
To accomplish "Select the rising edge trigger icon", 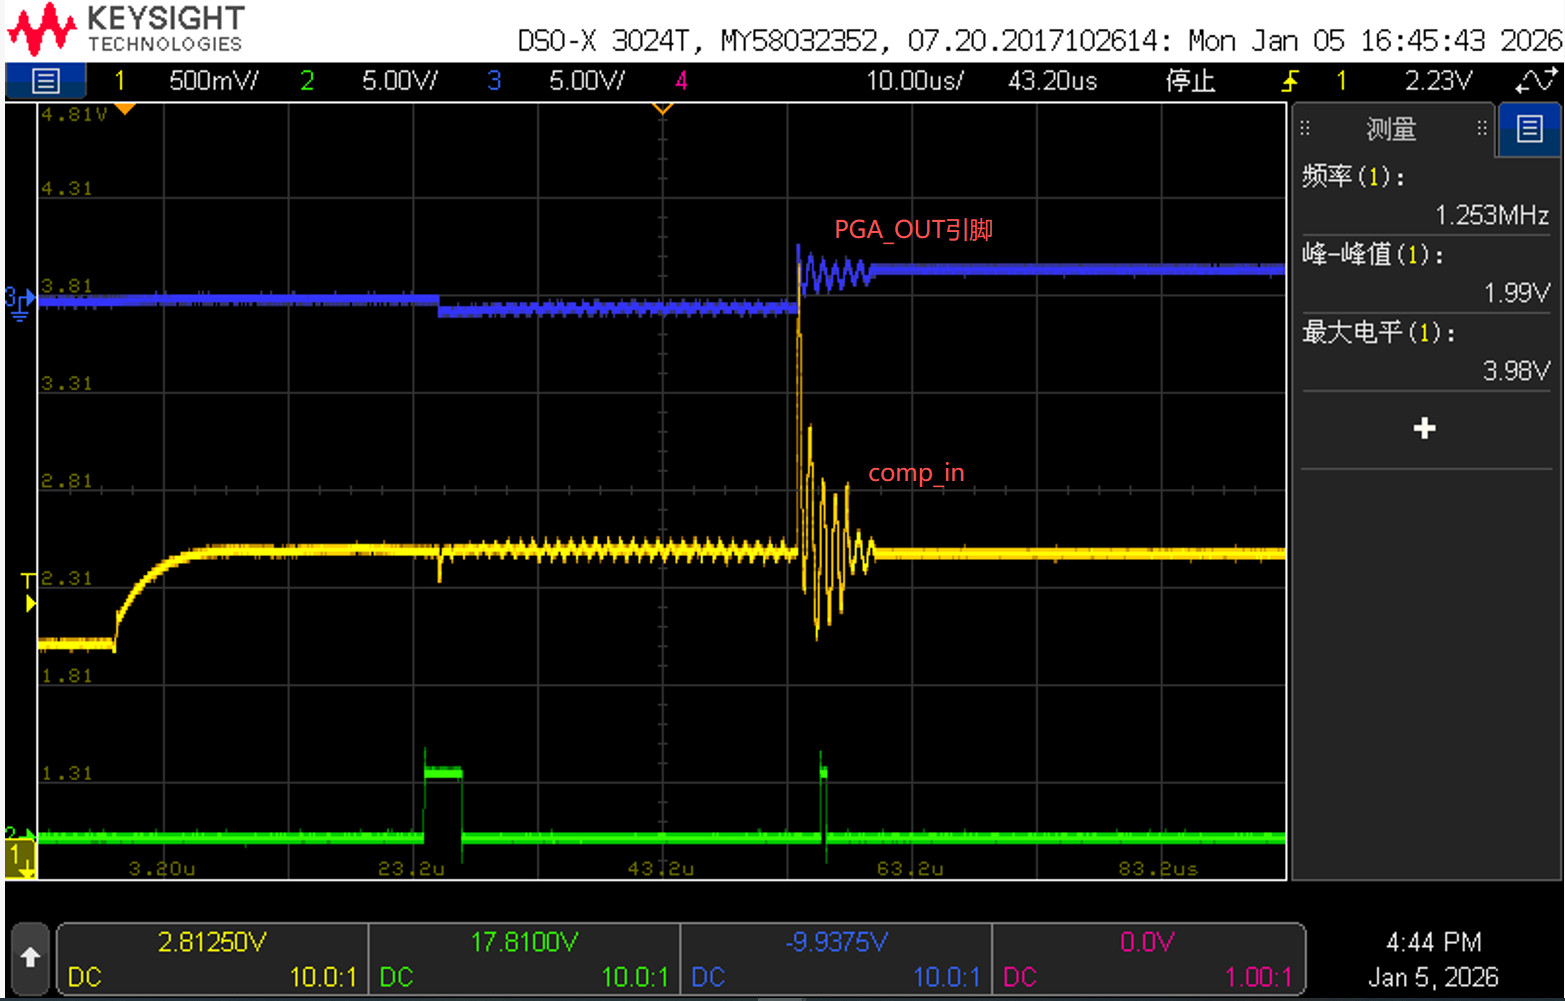I will 1290,81.
